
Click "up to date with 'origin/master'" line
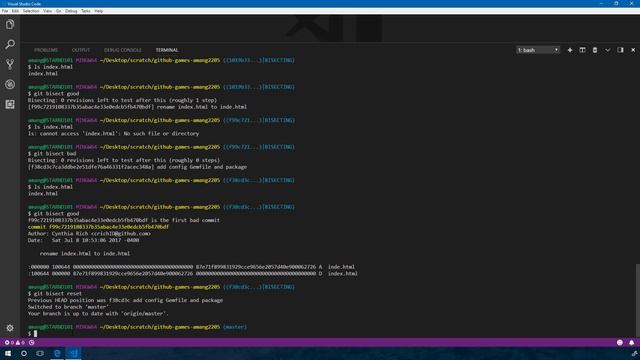(x=98, y=313)
